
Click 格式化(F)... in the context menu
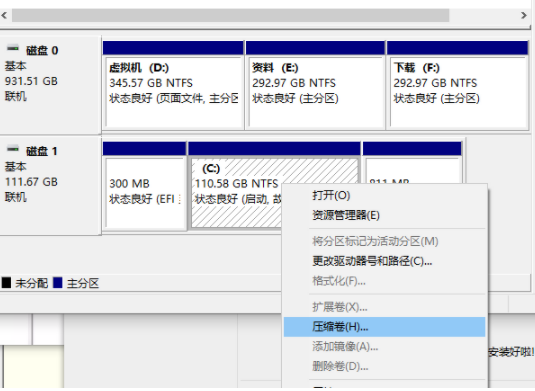[x=339, y=281]
